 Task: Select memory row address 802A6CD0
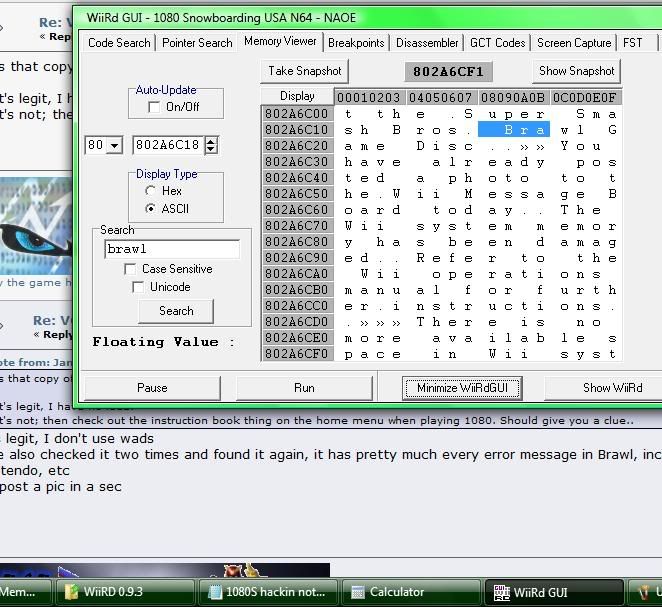(297, 322)
